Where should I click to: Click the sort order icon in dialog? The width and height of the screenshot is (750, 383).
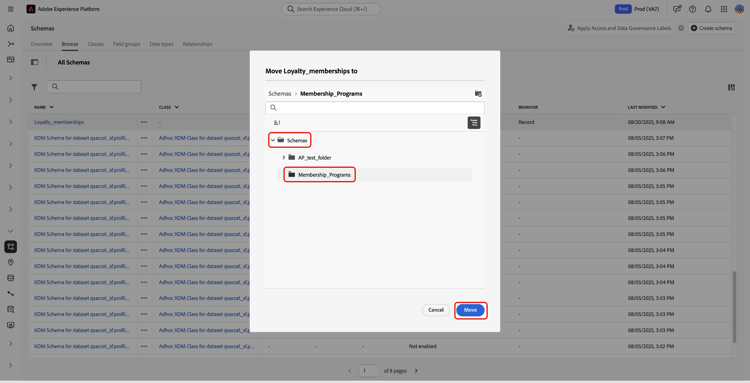[277, 122]
